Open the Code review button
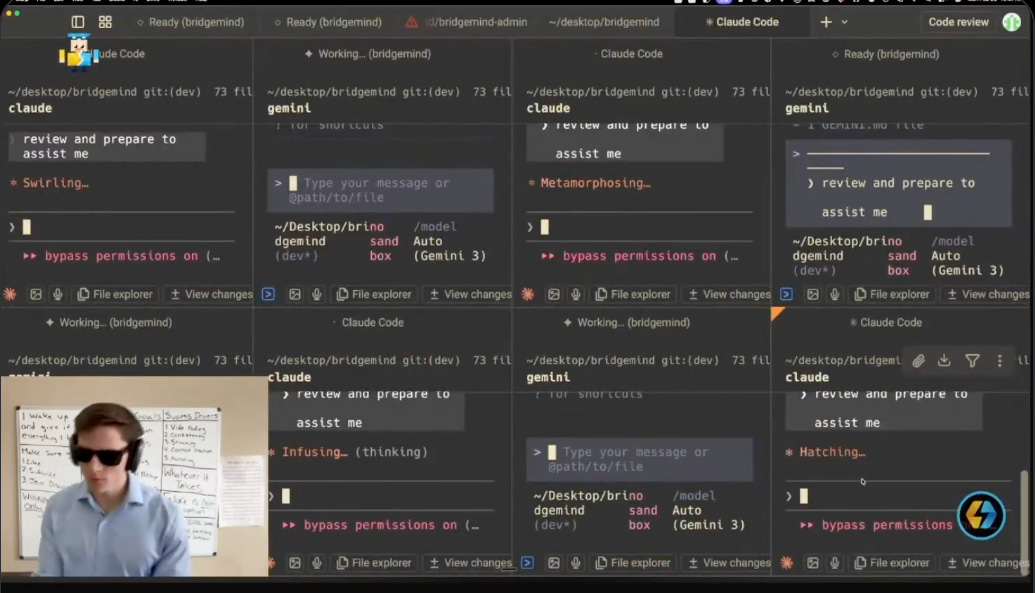Viewport: 1035px width, 593px height. coord(958,22)
